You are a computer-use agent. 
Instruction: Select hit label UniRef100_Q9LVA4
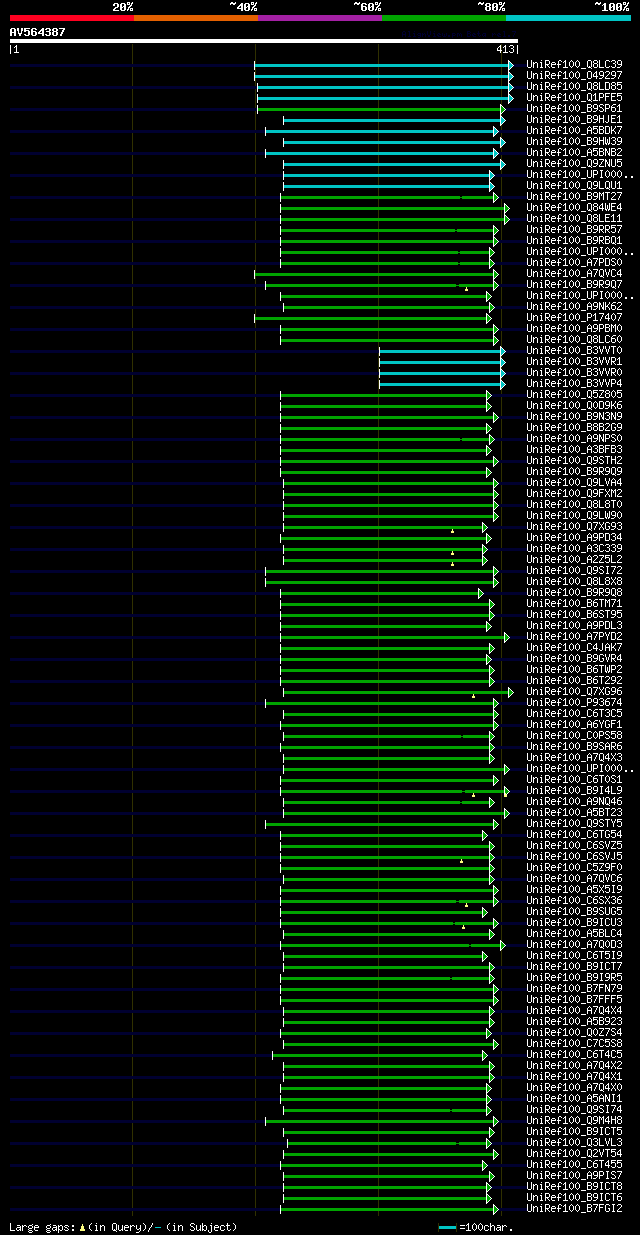(x=575, y=482)
